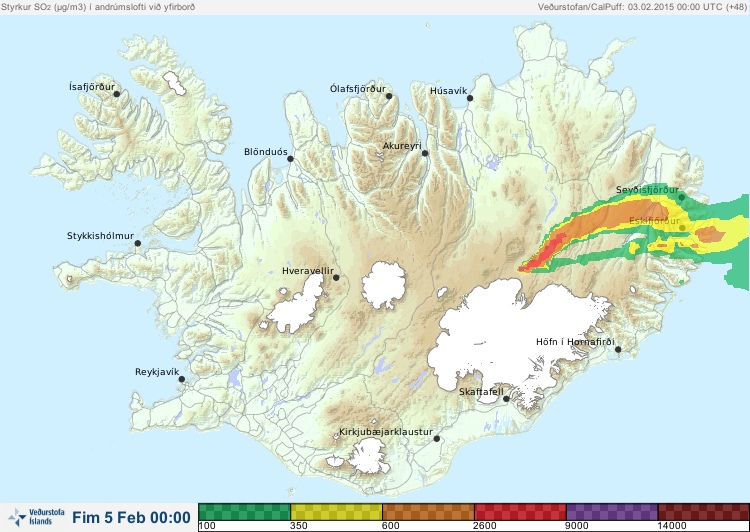This screenshot has height=532, width=750.
Task: Click the black dot marking Ólafsfjörður
Action: click(x=389, y=96)
